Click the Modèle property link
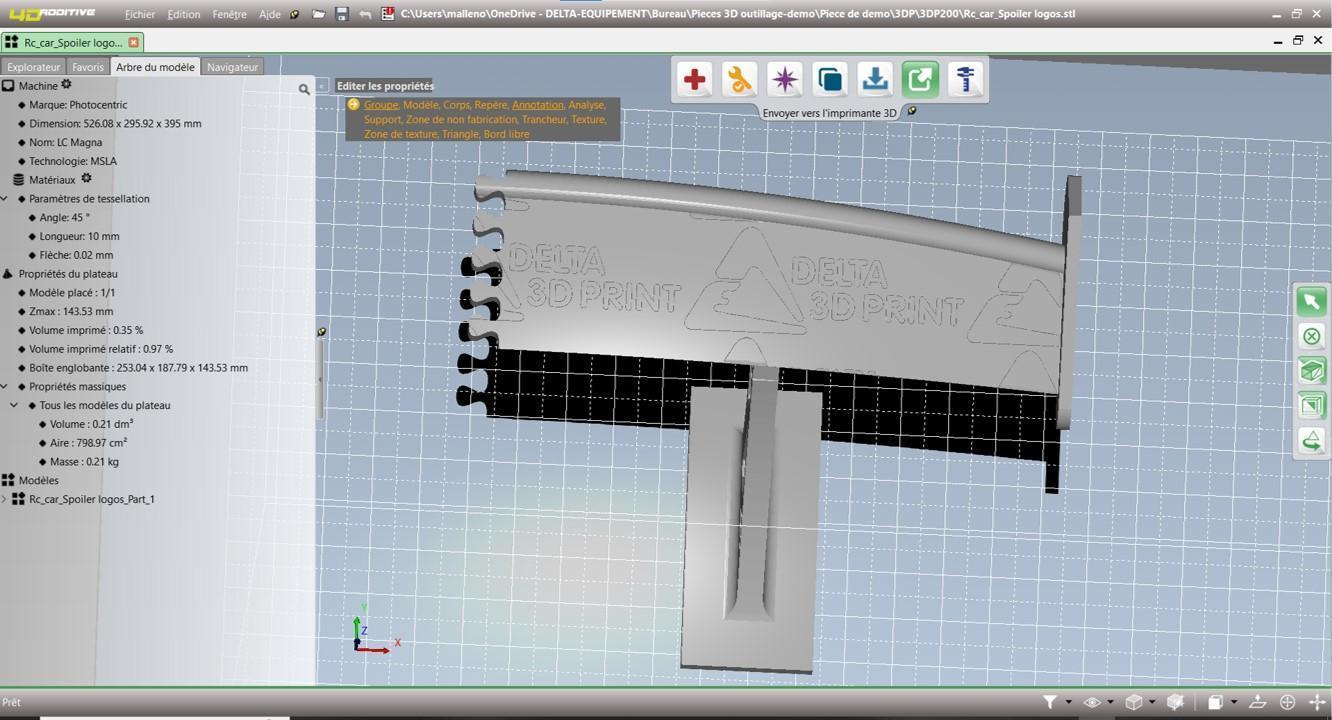This screenshot has width=1332, height=720. tap(420, 104)
